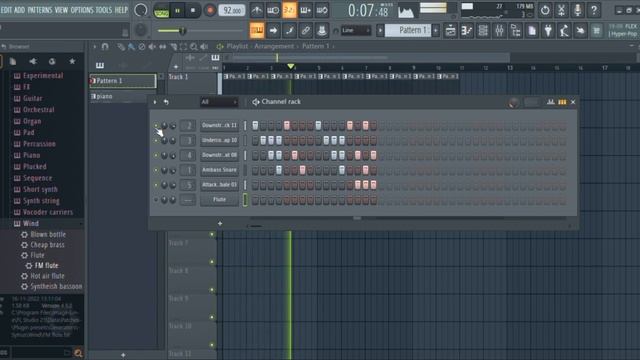This screenshot has width=640, height=360.
Task: Select the FM flute preset
Action: pos(47,265)
